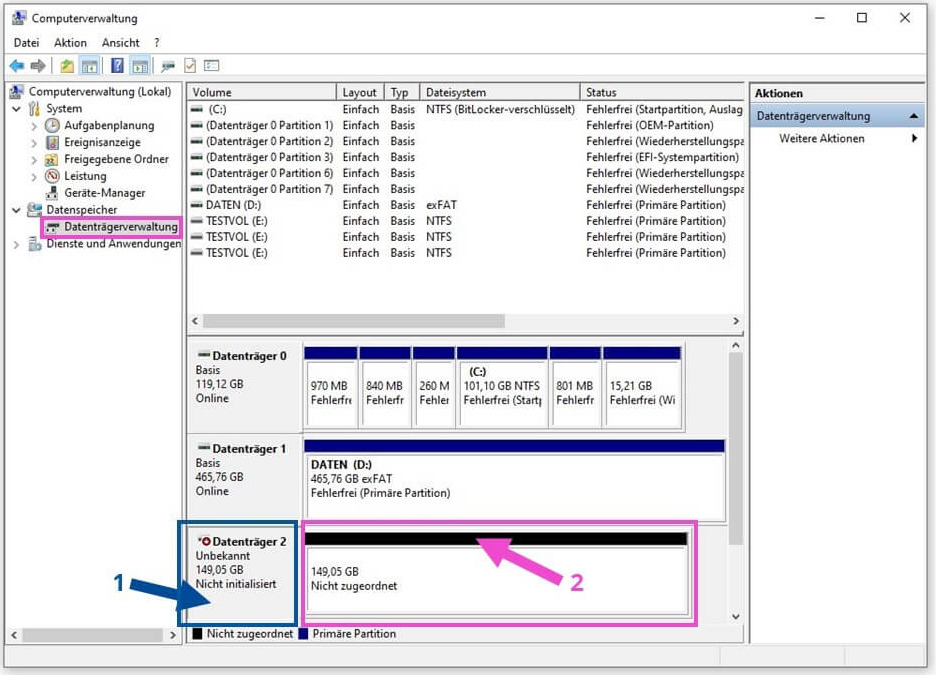Click the Computerverwaltung (Lokal) root icon
936x675 pixels.
[17, 91]
